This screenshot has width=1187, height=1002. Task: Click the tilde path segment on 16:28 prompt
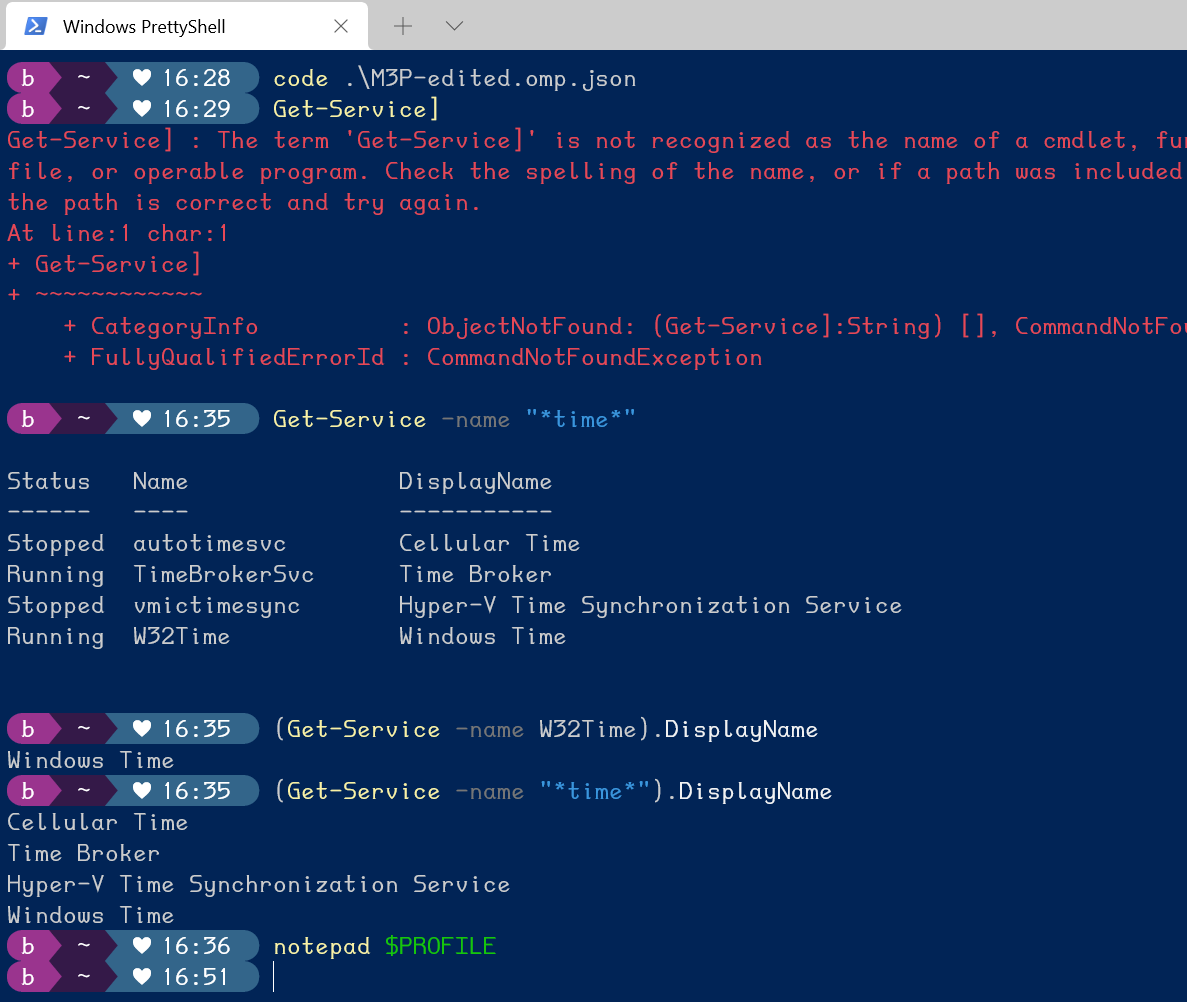(x=85, y=78)
